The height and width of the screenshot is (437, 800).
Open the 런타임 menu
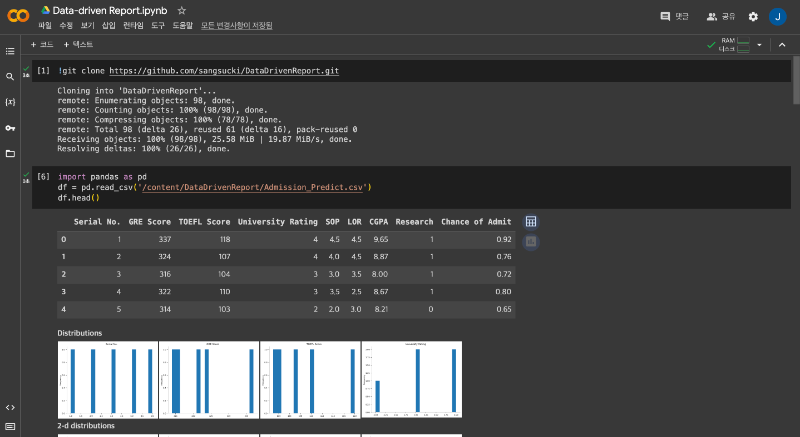(133, 25)
